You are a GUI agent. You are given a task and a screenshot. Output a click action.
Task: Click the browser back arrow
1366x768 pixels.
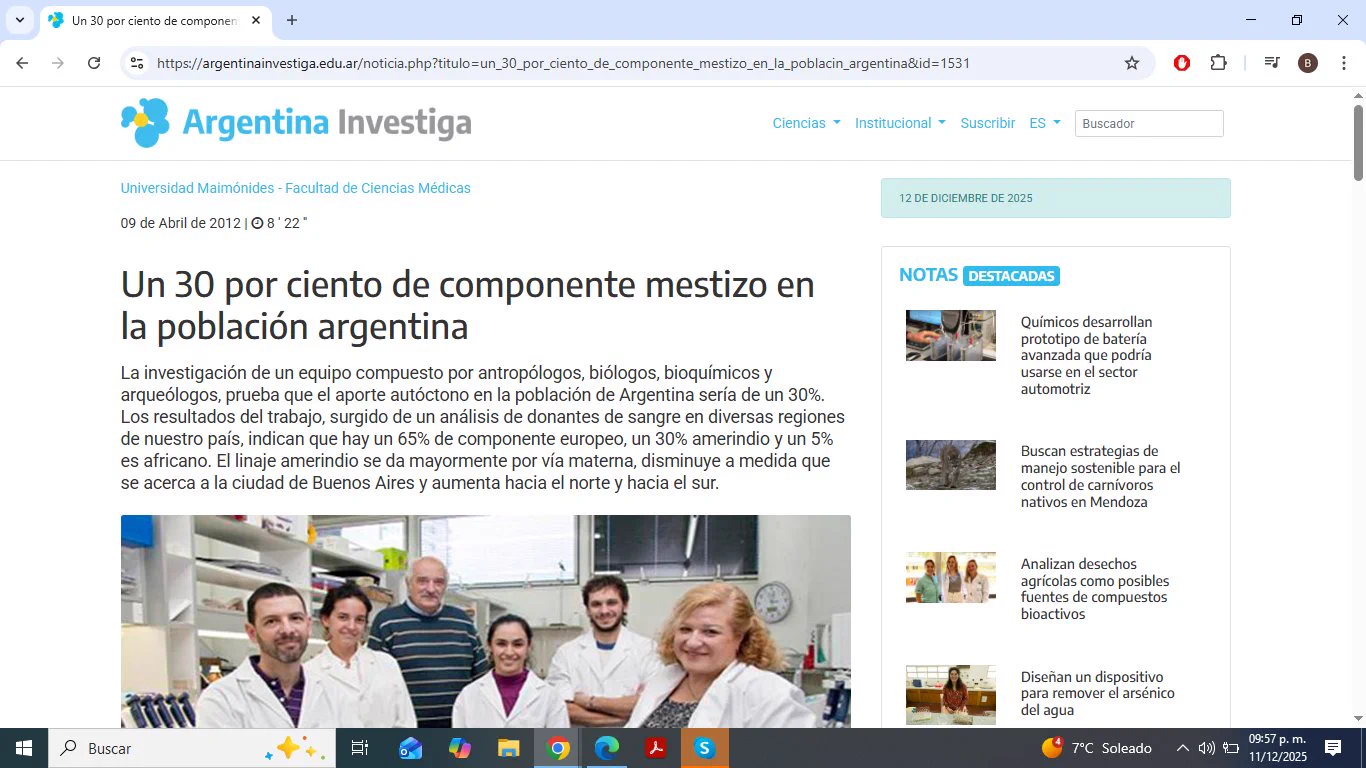[x=23, y=63]
